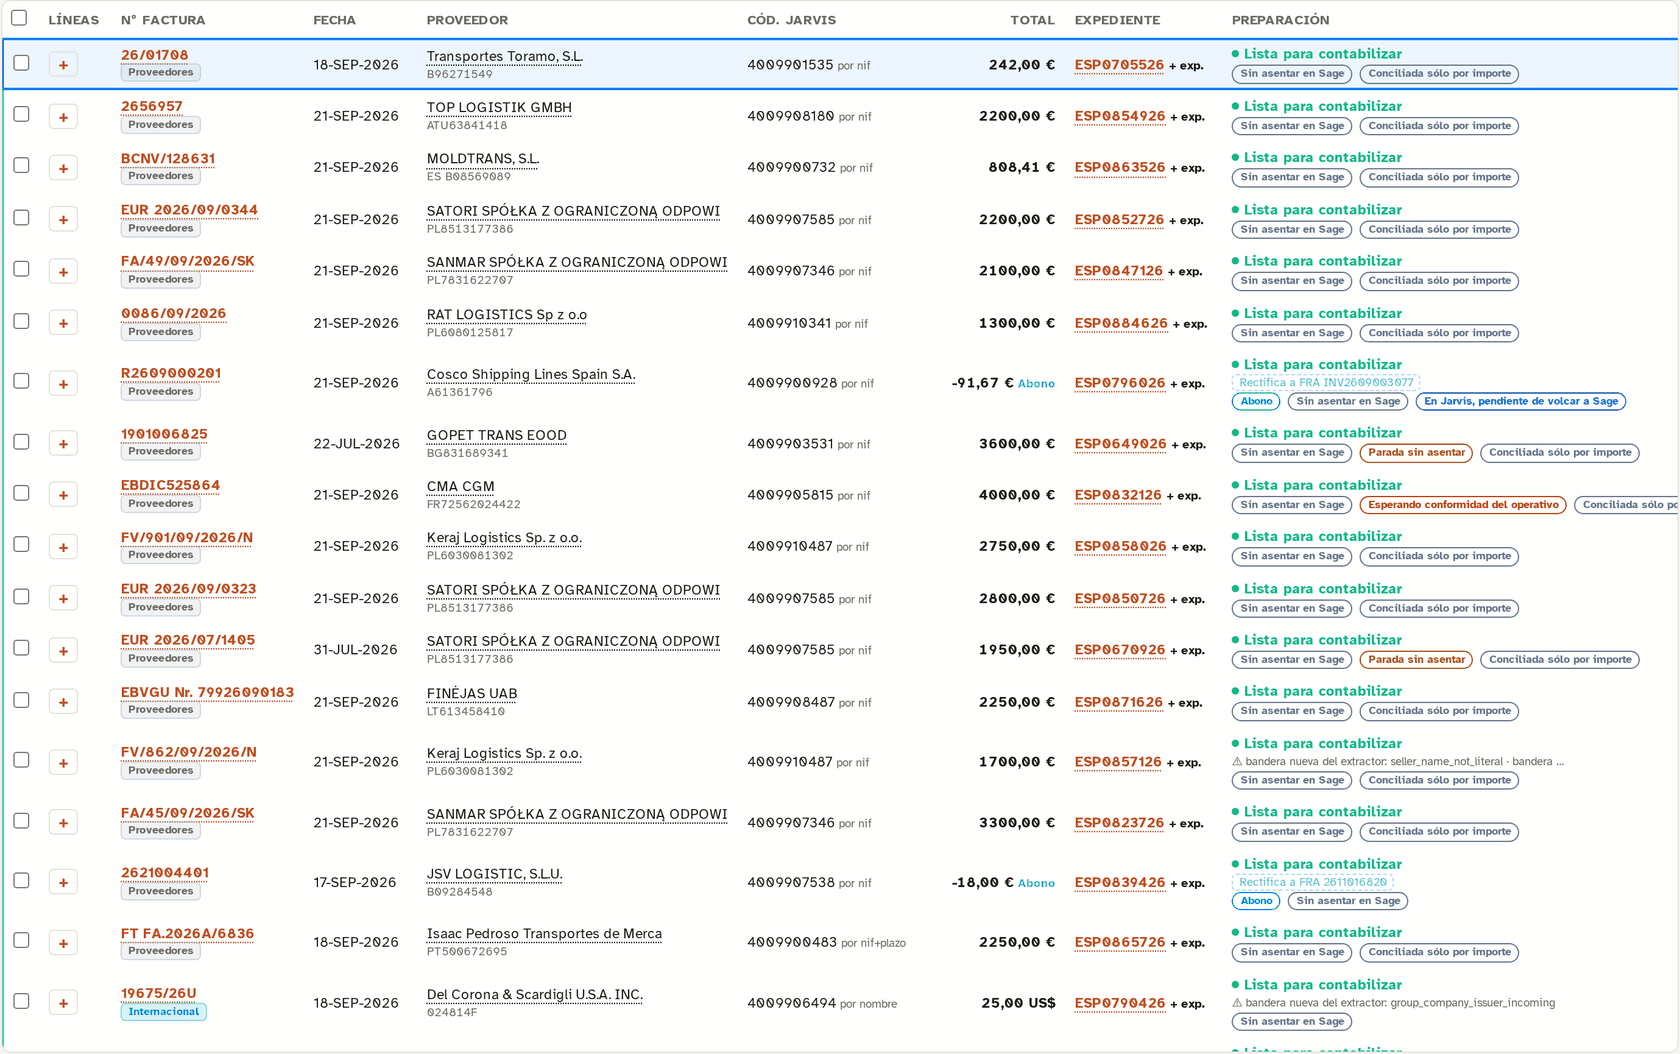Viewport: 1680px width, 1054px height.
Task: Expand lines for invoice R2609000201
Action: 63,384
